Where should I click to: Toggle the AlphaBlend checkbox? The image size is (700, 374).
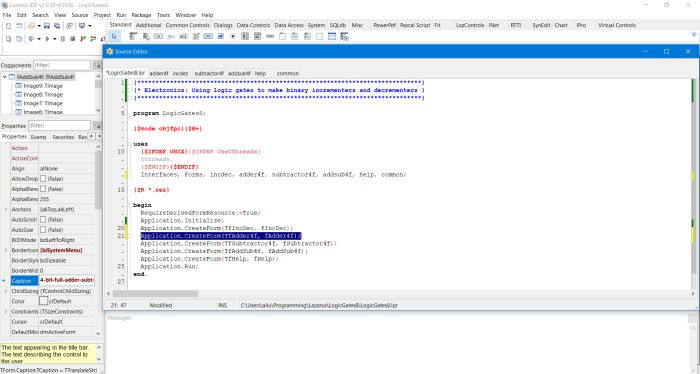pyautogui.click(x=43, y=189)
